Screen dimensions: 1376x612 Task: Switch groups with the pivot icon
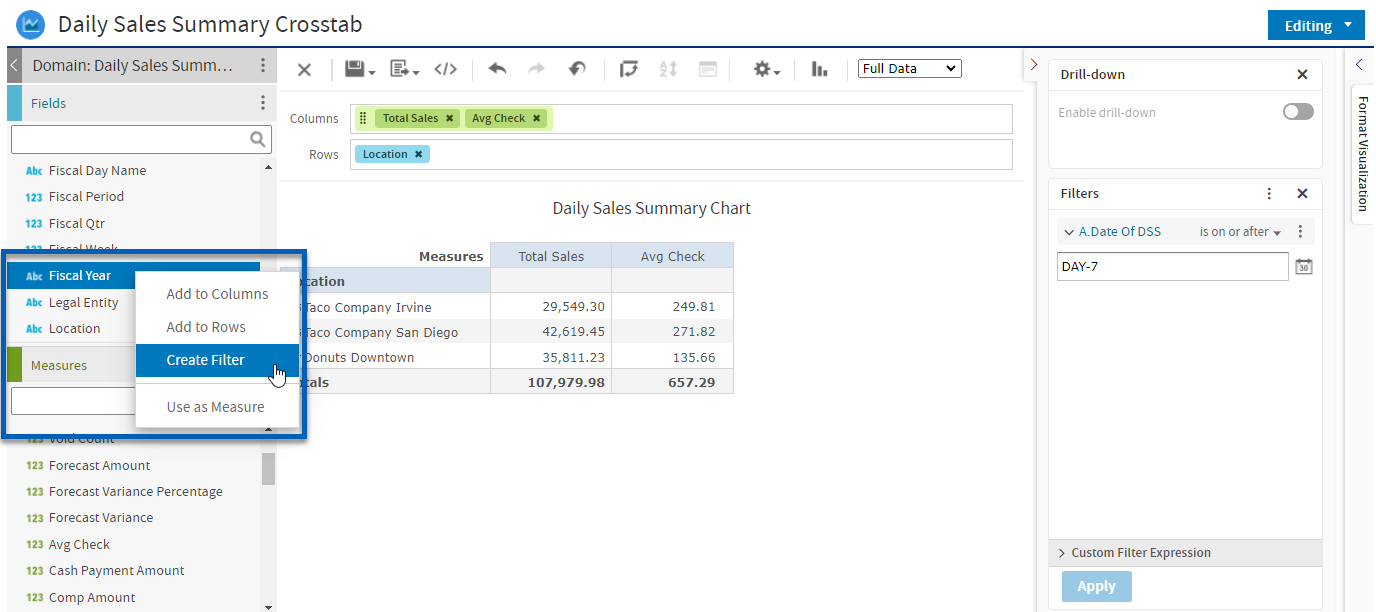[x=629, y=69]
